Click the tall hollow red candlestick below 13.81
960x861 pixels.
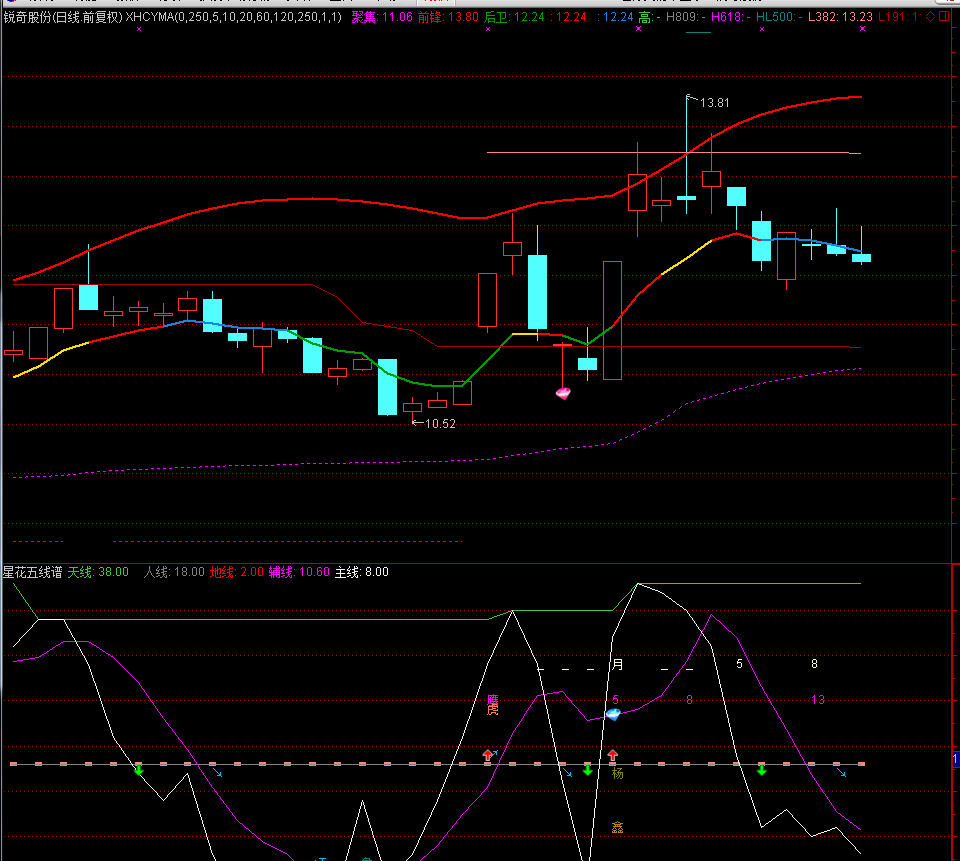[x=637, y=192]
